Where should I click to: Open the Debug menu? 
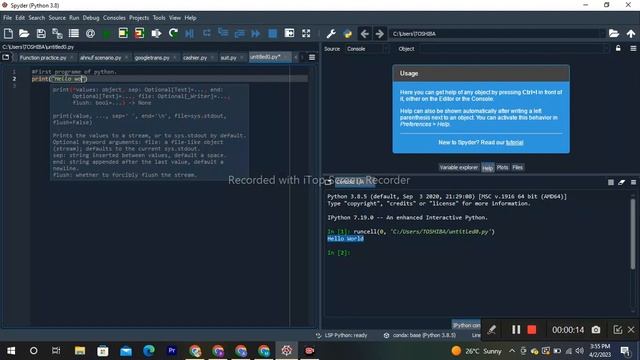[x=91, y=18]
